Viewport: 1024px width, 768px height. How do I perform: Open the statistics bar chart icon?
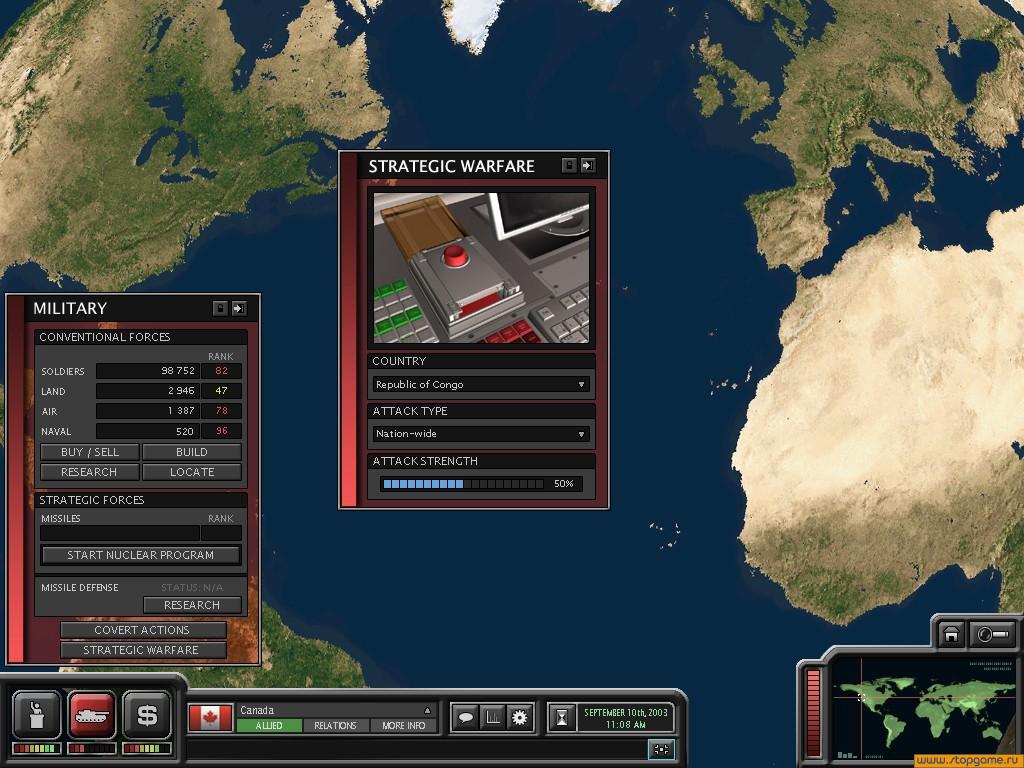[492, 717]
